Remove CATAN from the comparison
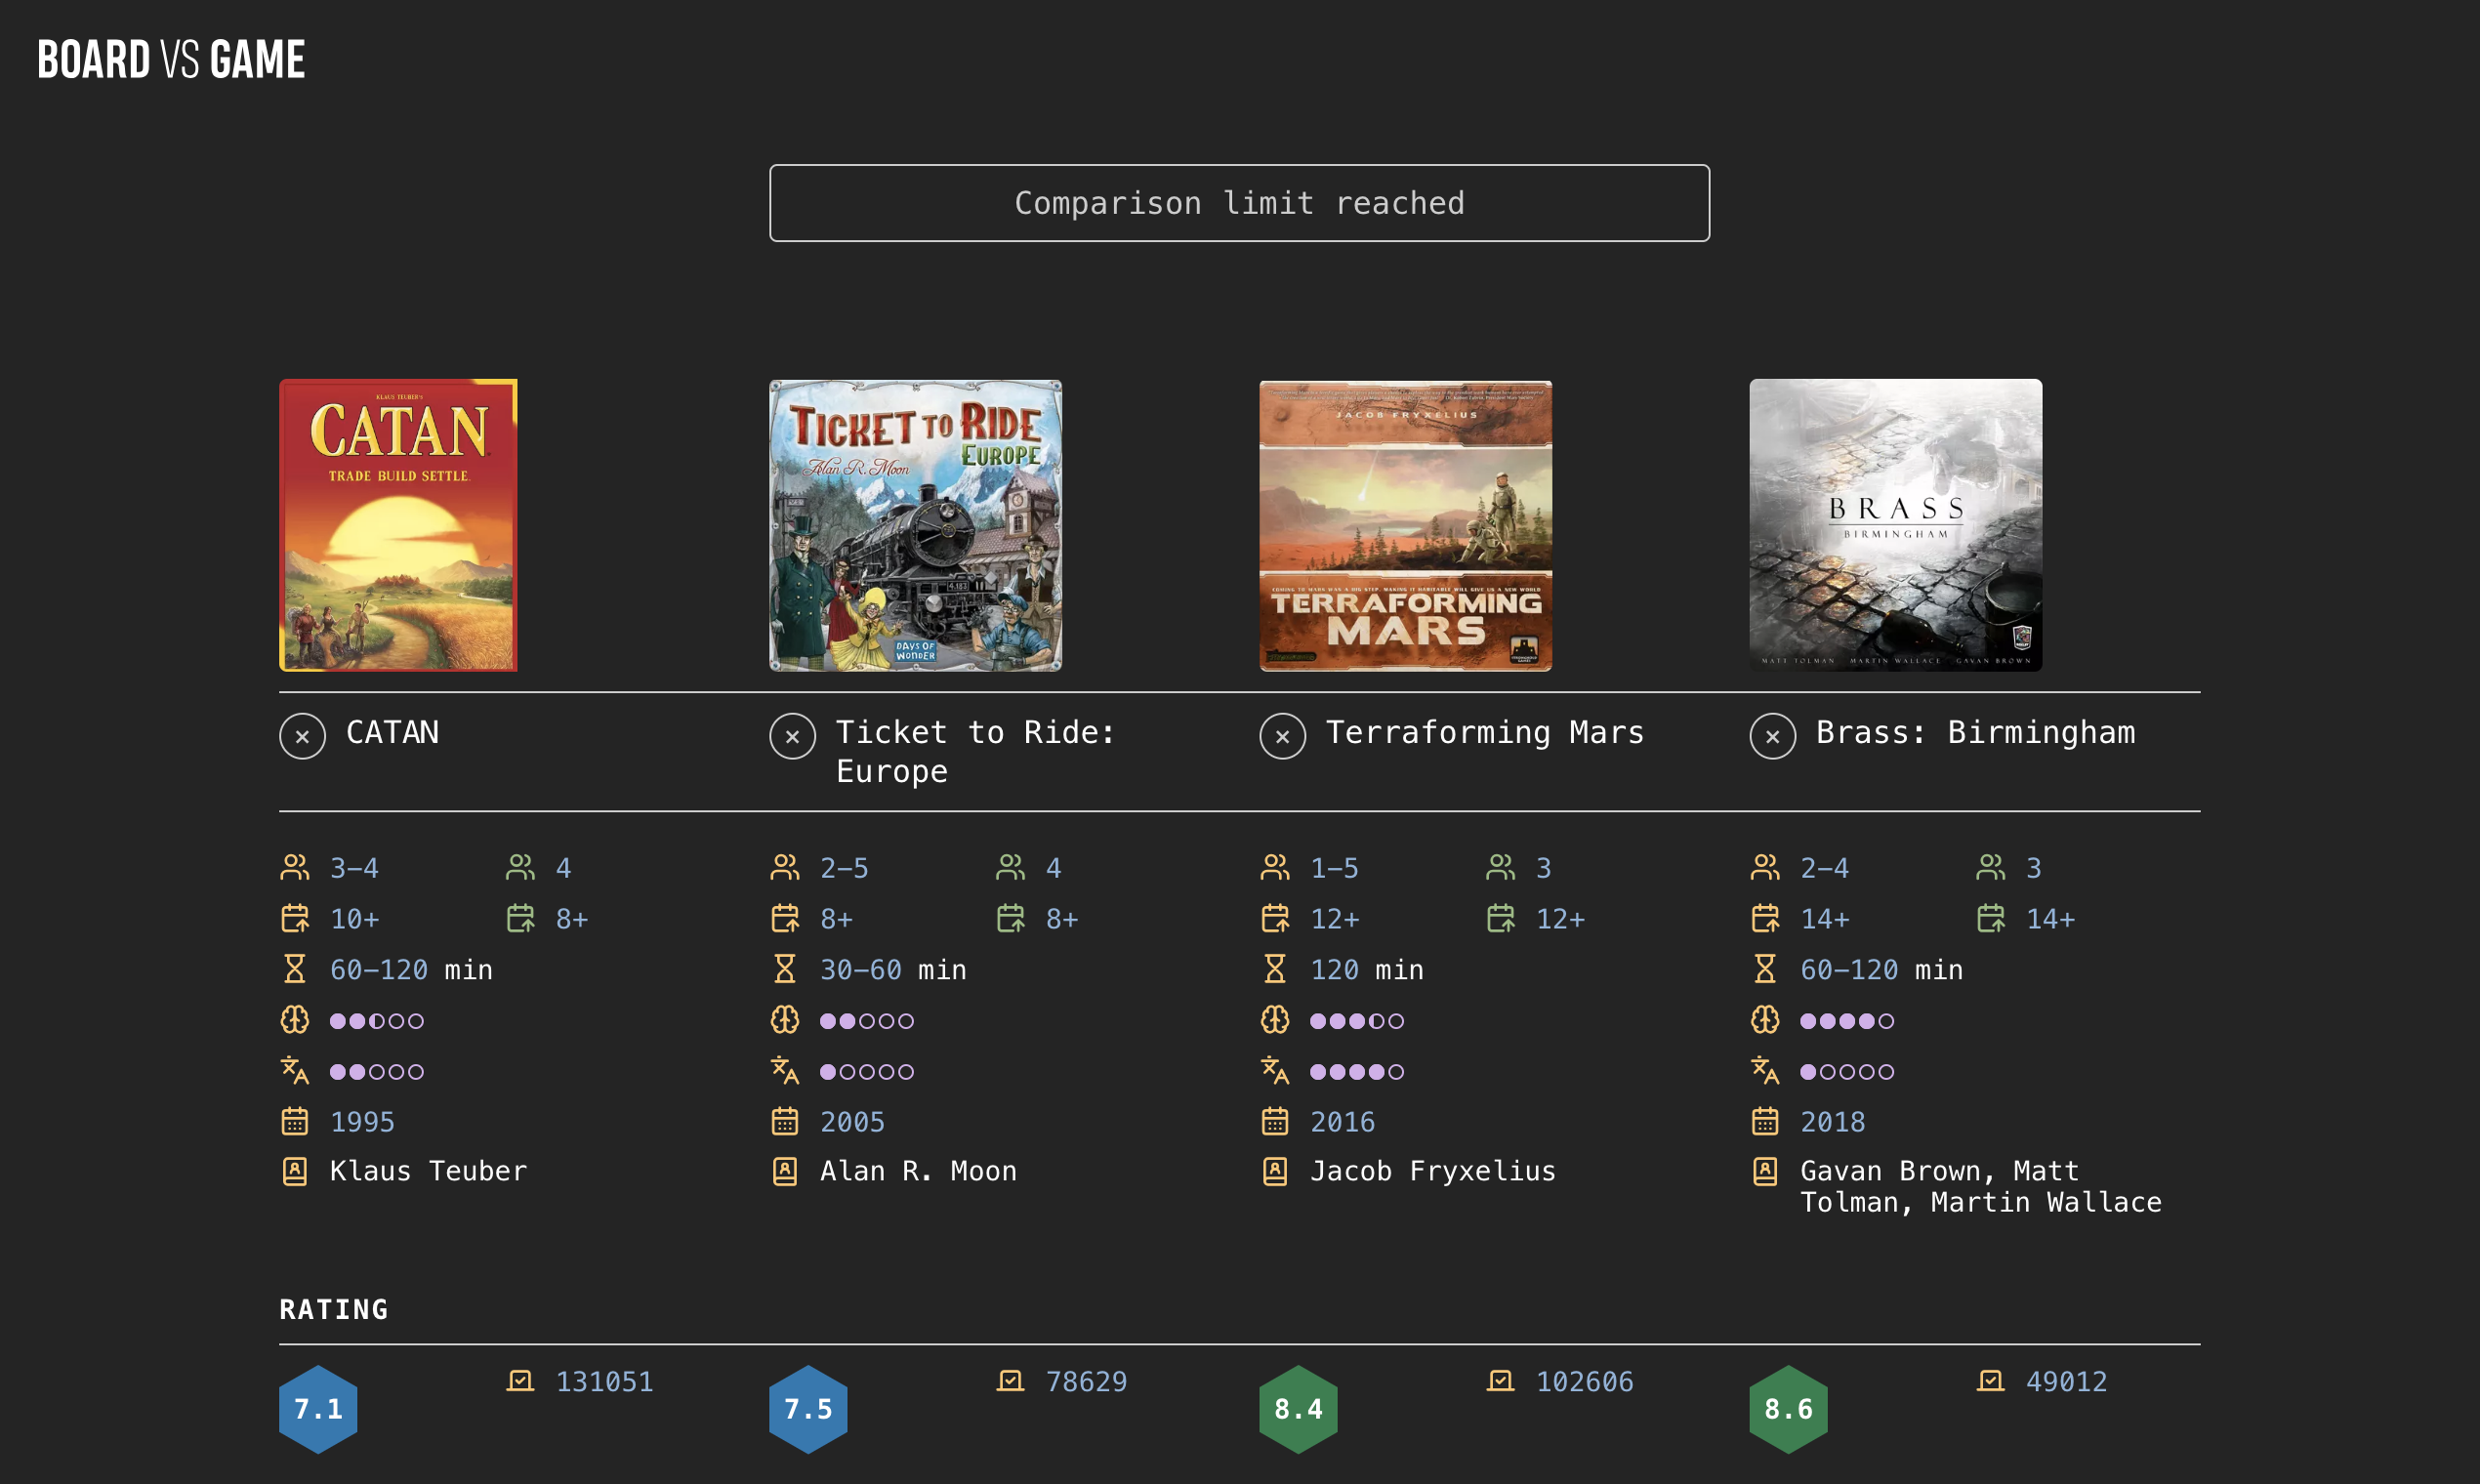The image size is (2480, 1484). coord(302,737)
